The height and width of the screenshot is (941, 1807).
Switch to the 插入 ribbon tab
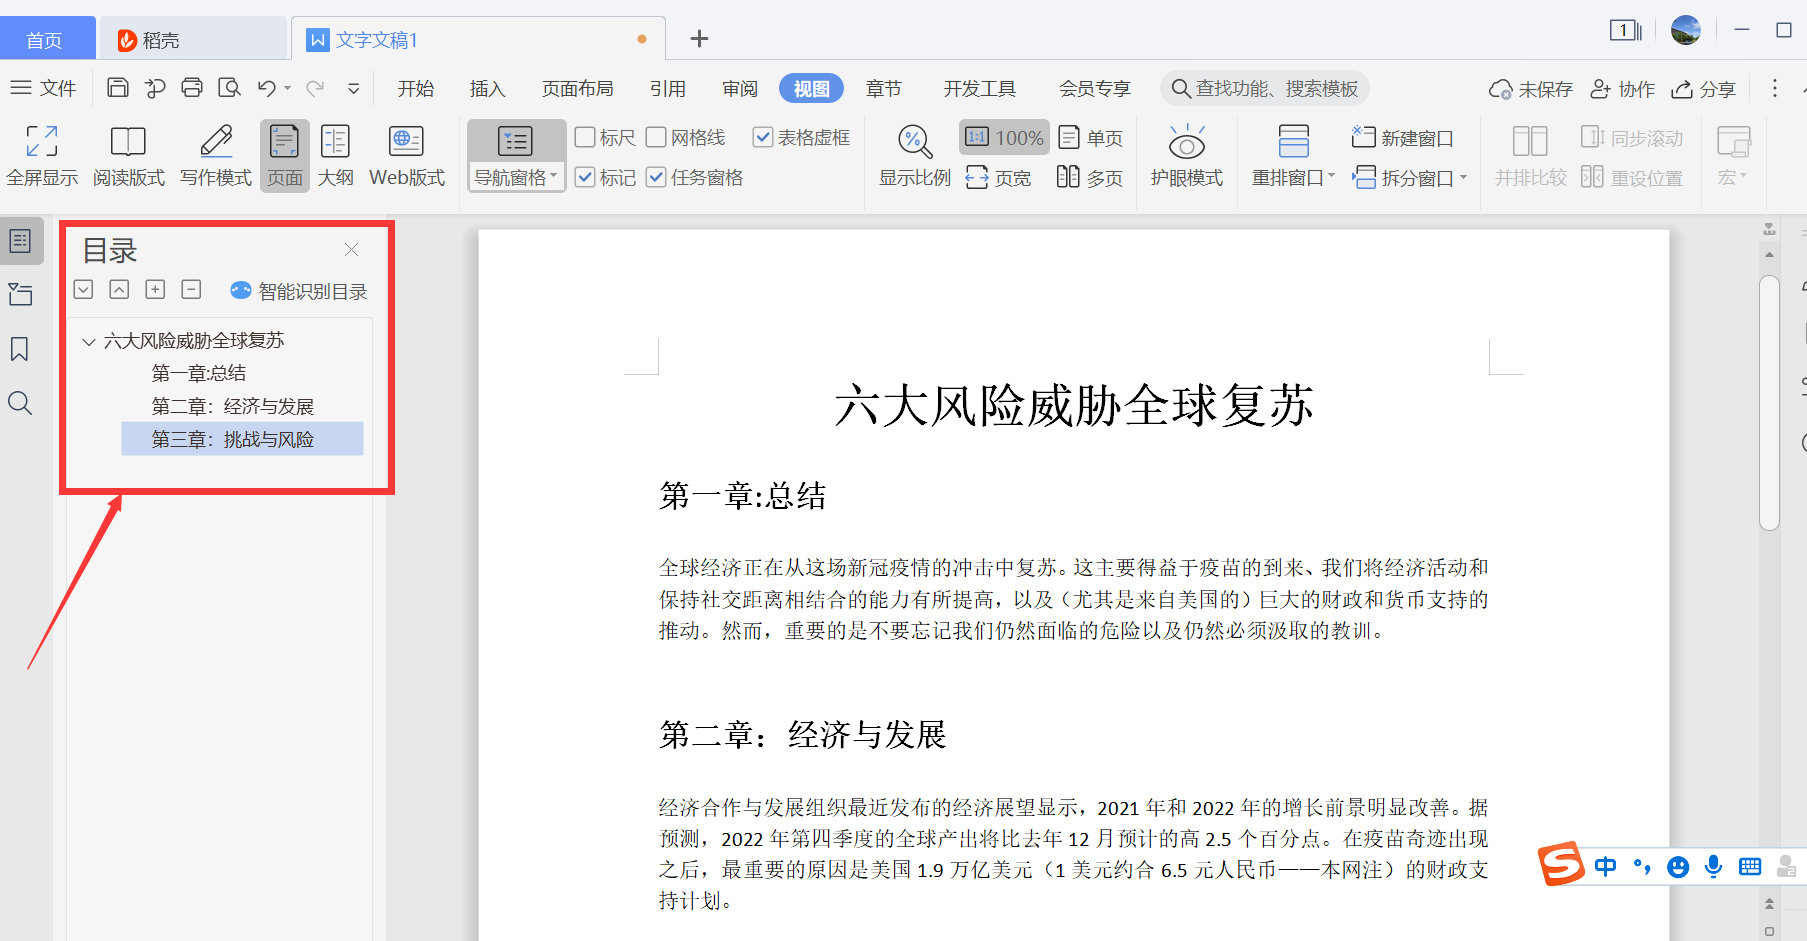[487, 88]
